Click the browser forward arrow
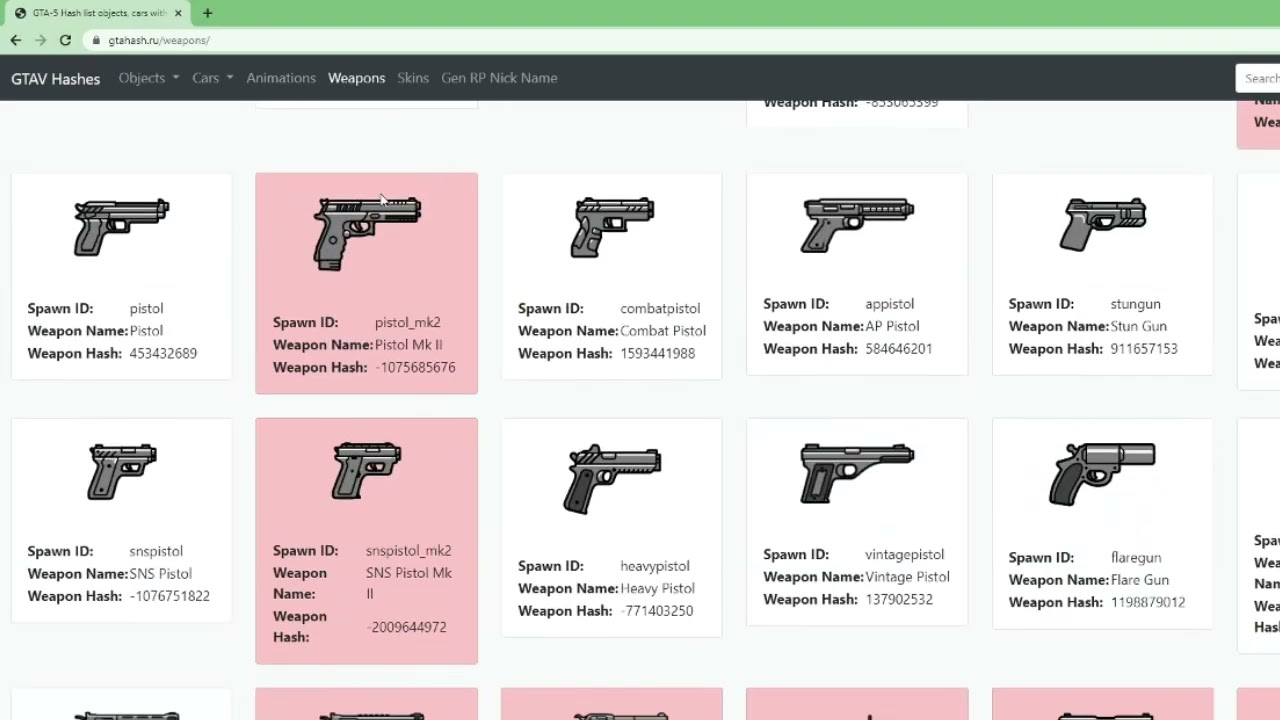The image size is (1280, 720). click(x=40, y=40)
